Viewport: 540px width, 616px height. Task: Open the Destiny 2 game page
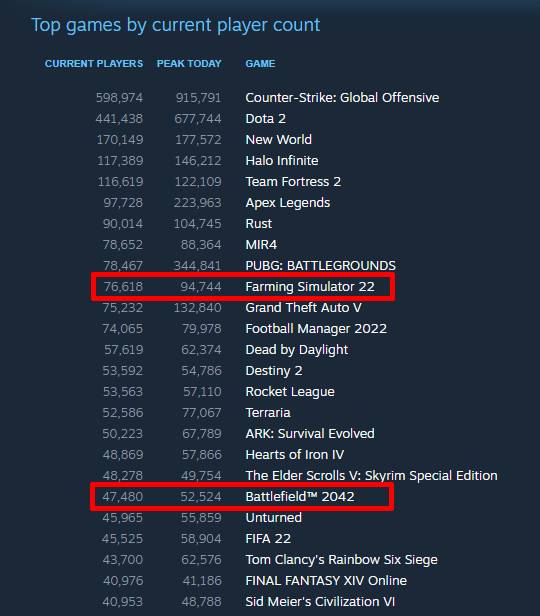coord(274,371)
